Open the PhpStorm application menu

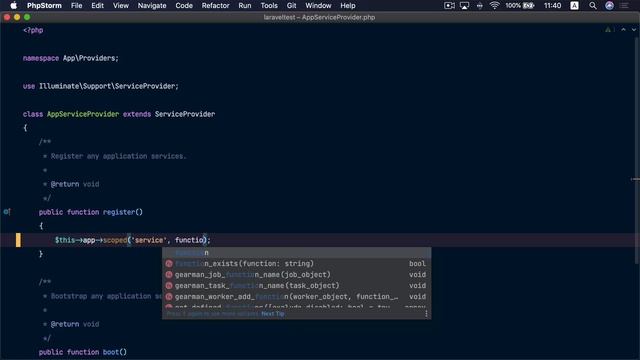(44, 6)
